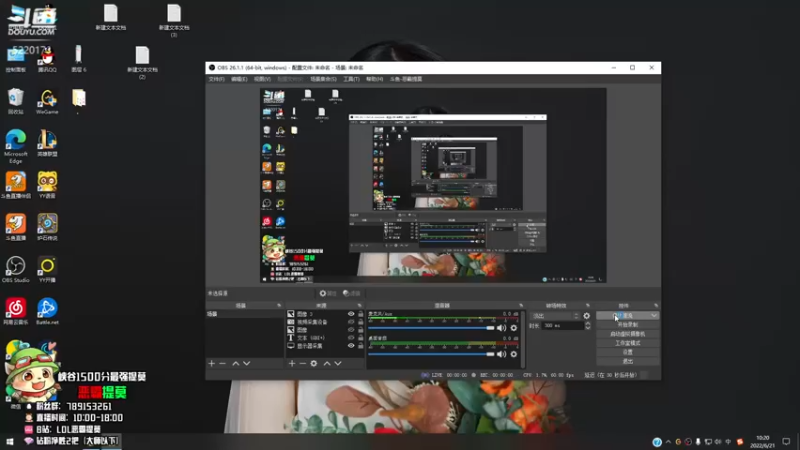Open 设置 settings in Controls panel

point(628,352)
